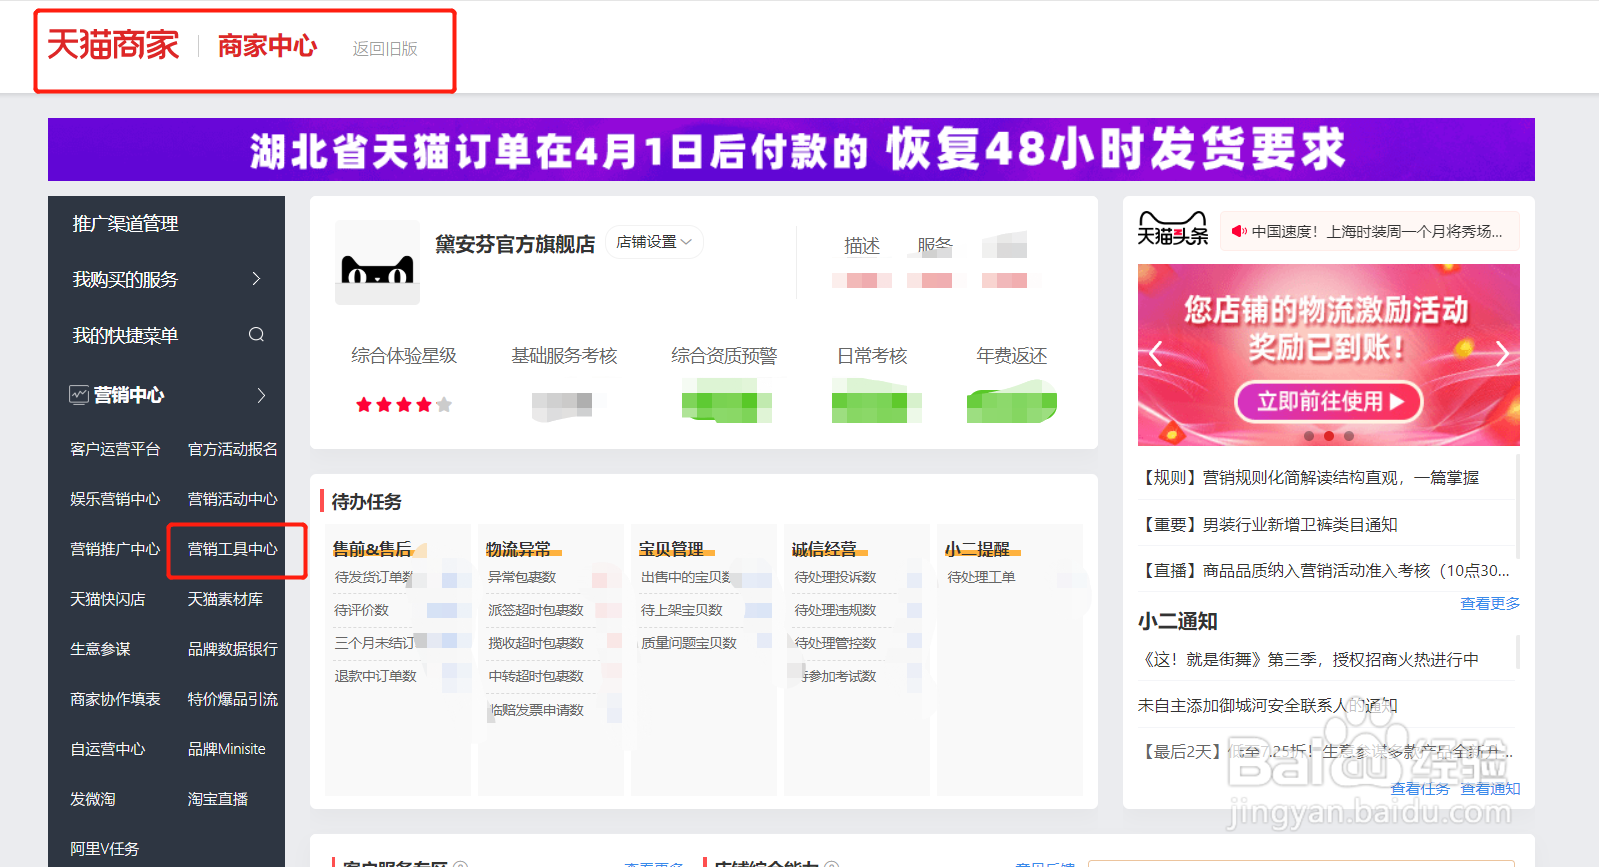Image resolution: width=1599 pixels, height=867 pixels.
Task: Open 【规则】营销规则化简解读 article
Action: [1309, 478]
